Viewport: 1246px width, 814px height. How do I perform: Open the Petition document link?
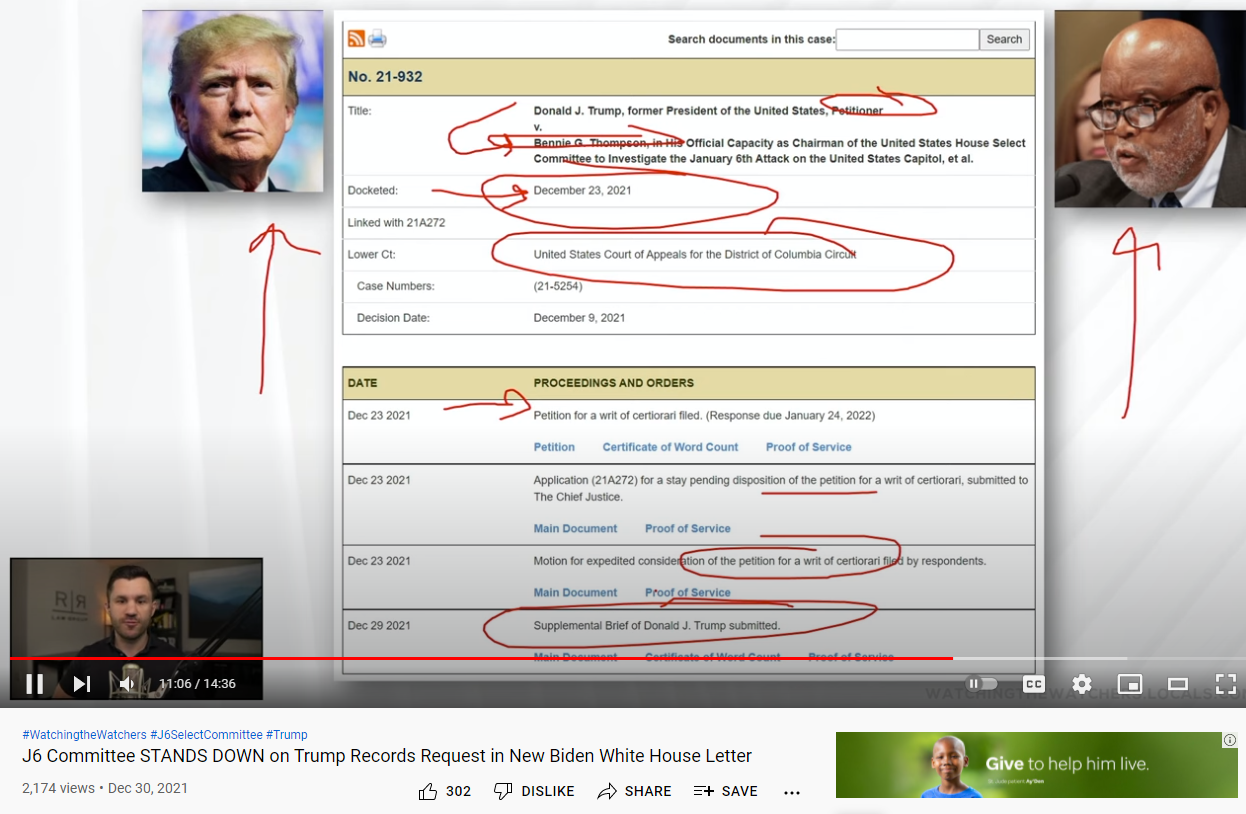coord(554,447)
